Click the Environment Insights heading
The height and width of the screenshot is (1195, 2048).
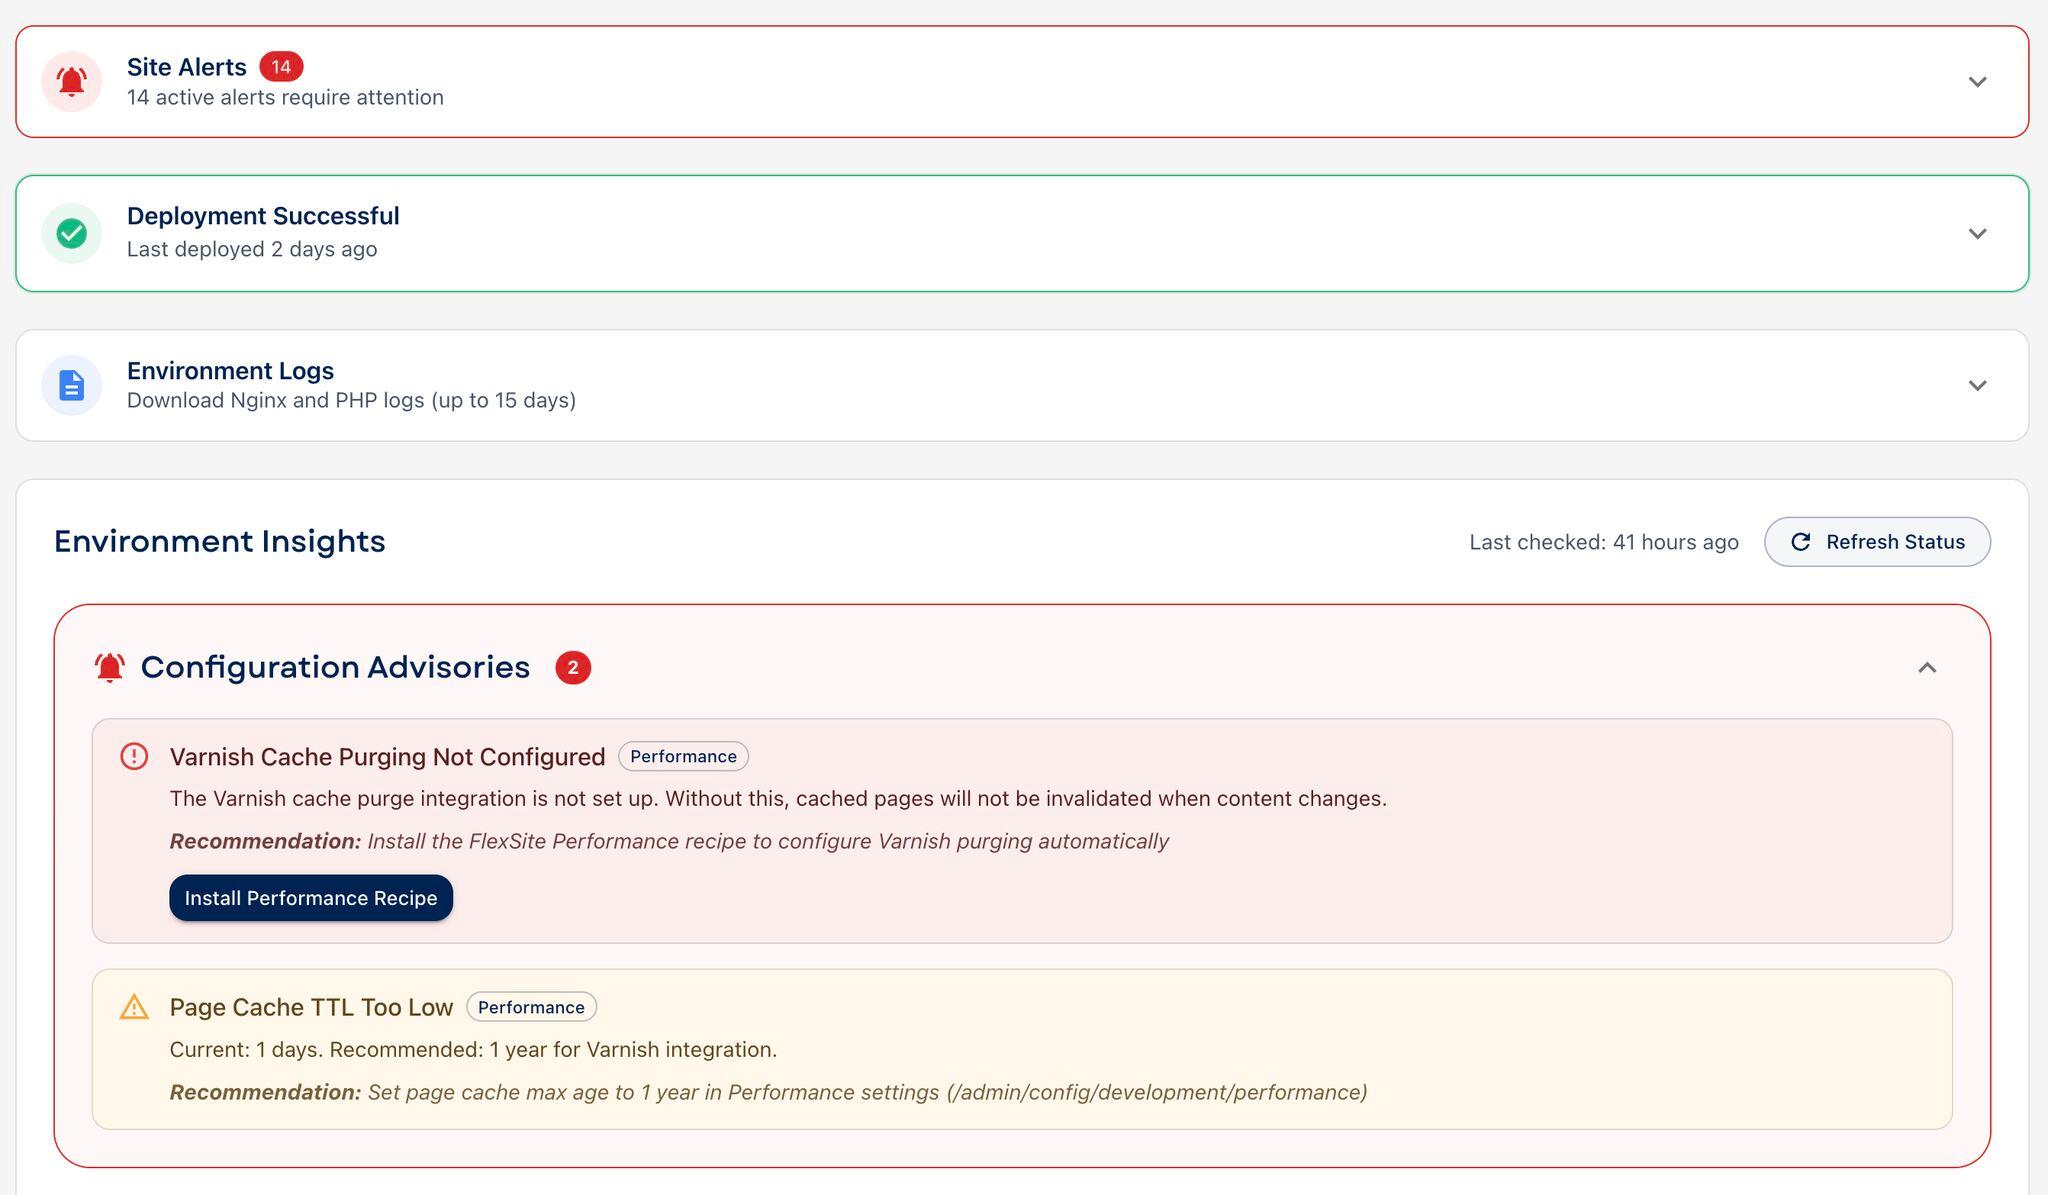[219, 541]
